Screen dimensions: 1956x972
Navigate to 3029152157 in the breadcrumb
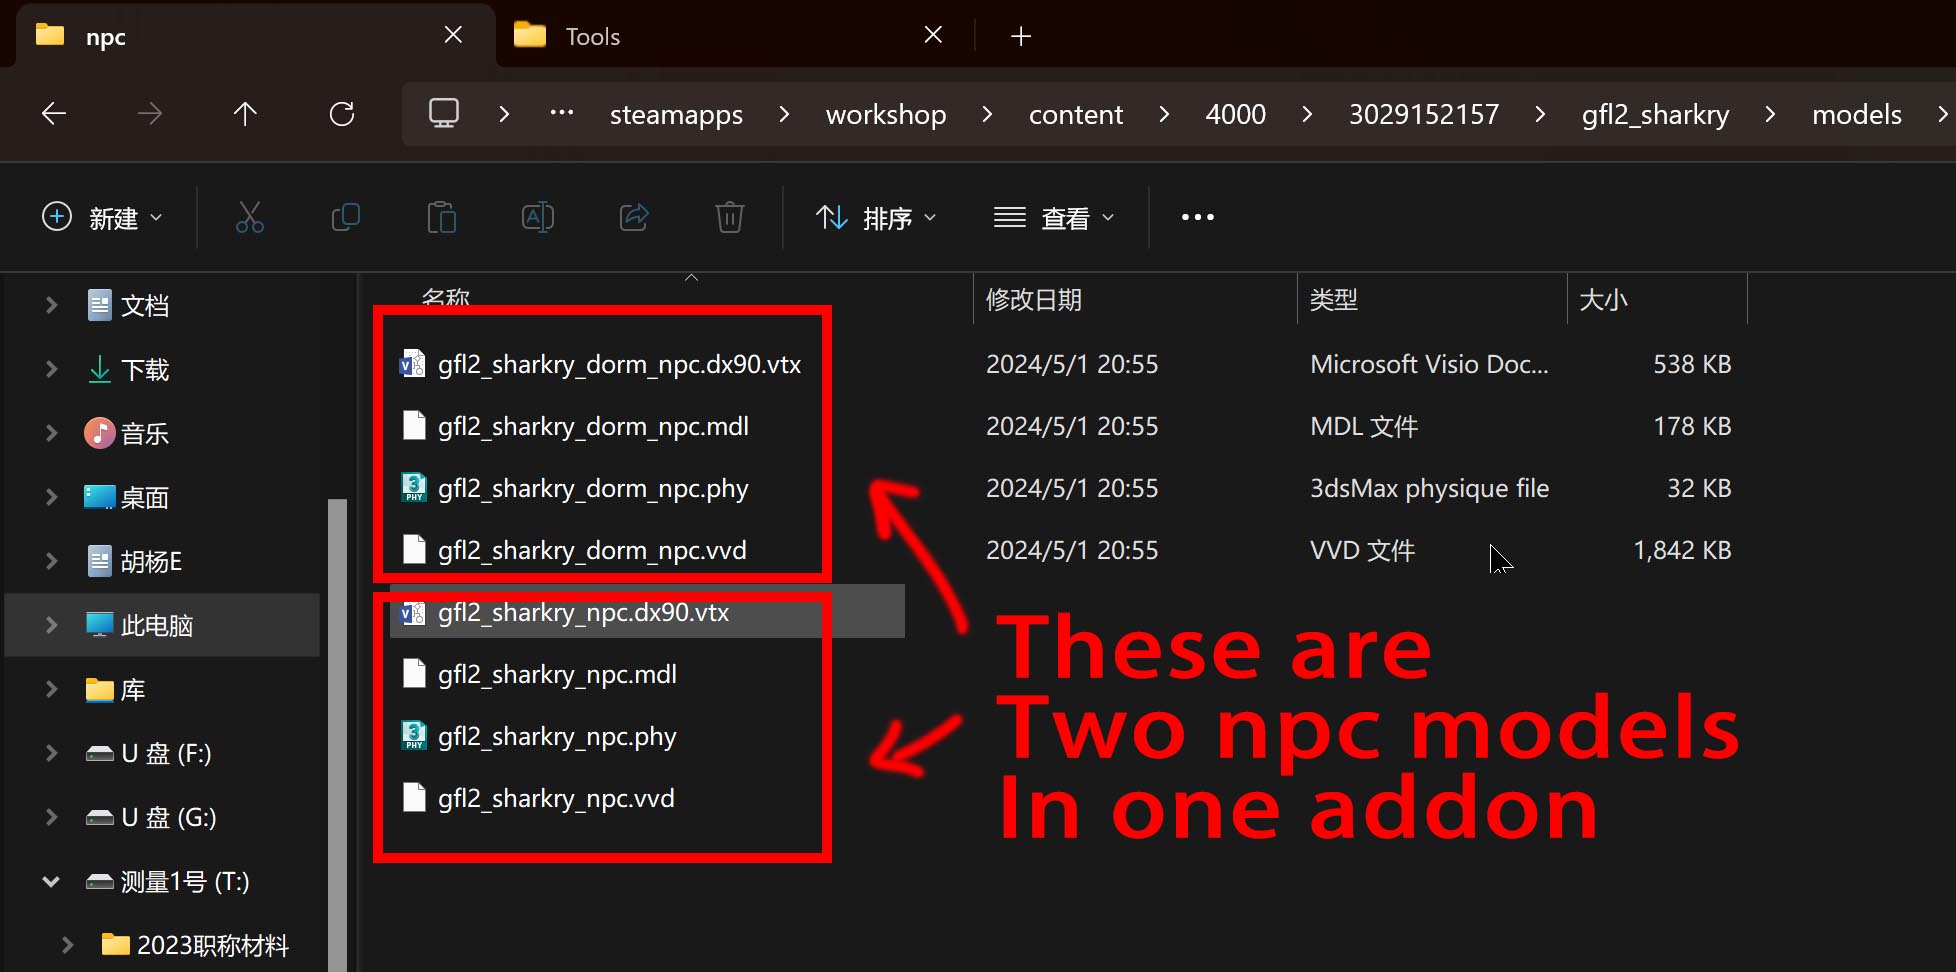click(x=1424, y=114)
